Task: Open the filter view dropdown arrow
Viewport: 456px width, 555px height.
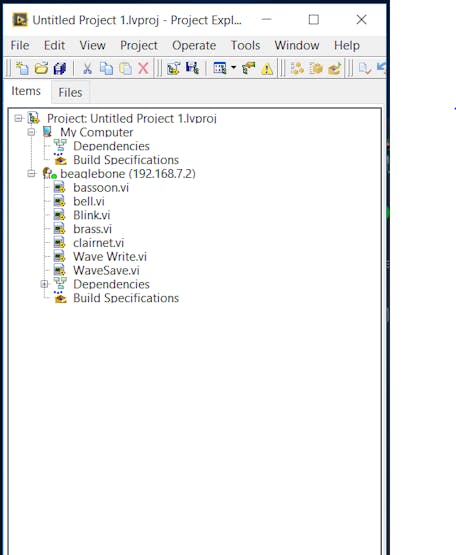Action: click(234, 67)
